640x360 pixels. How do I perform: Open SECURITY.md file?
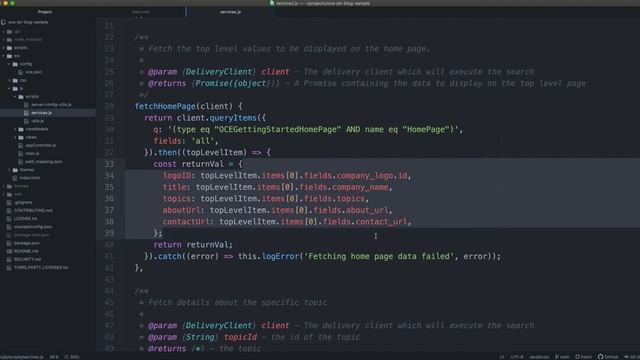[27, 259]
